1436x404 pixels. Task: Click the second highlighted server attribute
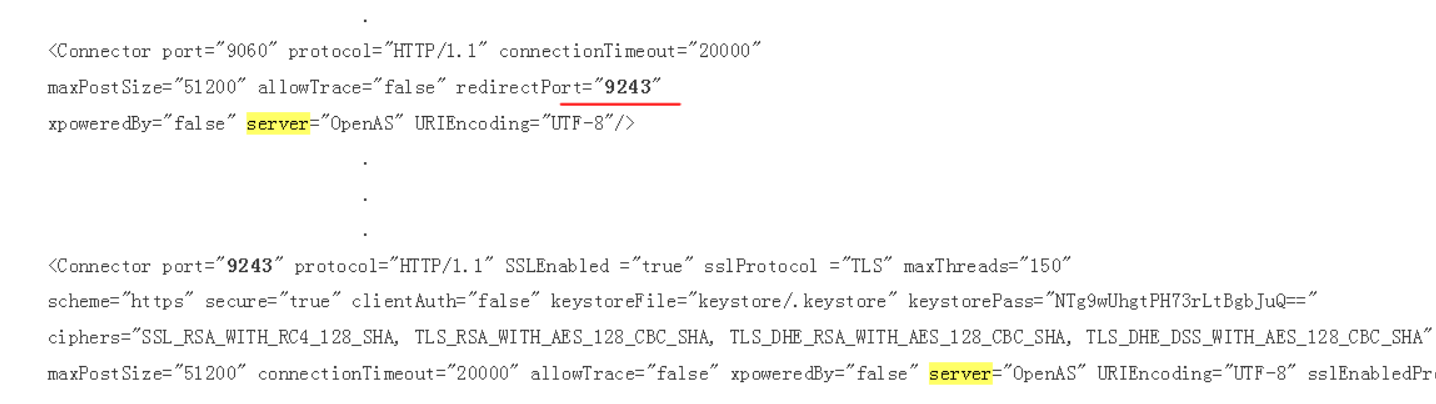click(x=960, y=374)
